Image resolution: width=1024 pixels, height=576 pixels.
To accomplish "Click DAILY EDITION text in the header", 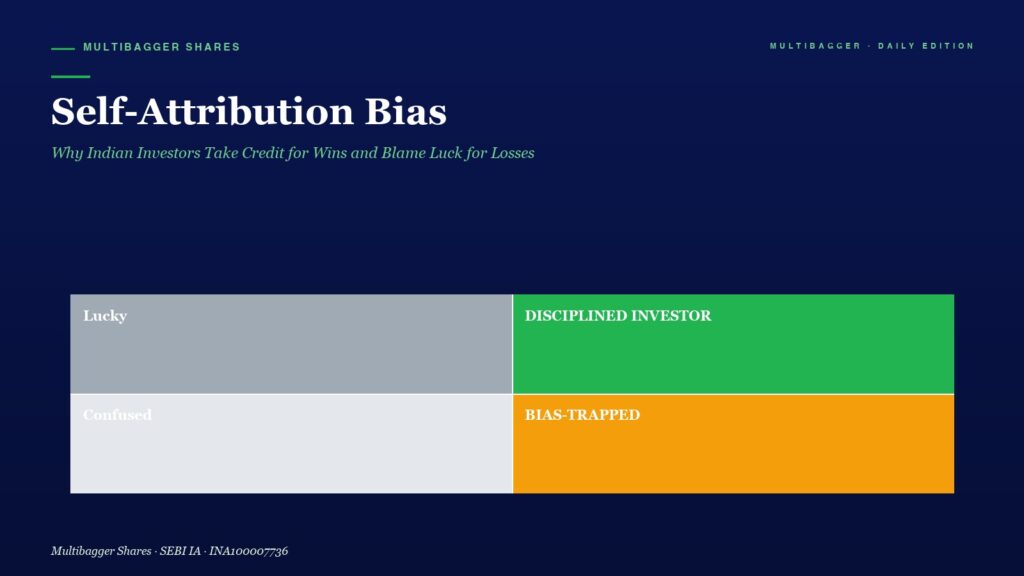I will pyautogui.click(x=925, y=46).
